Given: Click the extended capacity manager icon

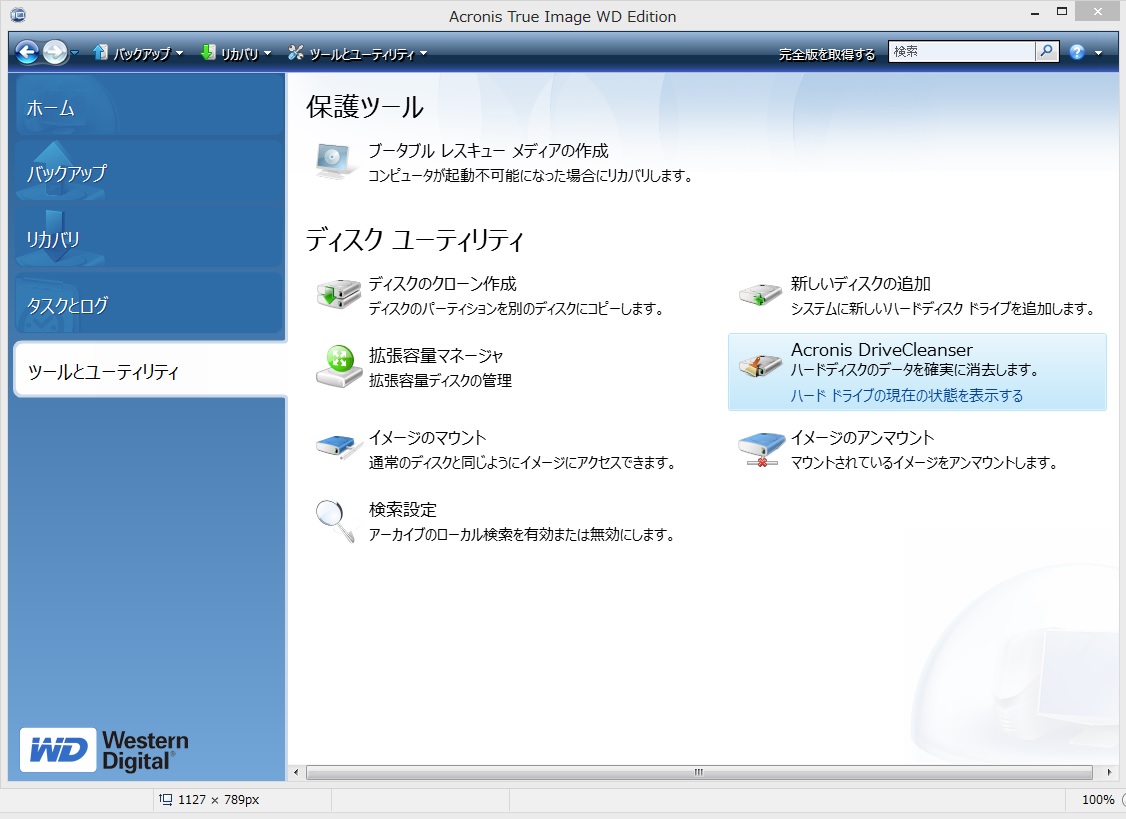Looking at the screenshot, I should [339, 366].
